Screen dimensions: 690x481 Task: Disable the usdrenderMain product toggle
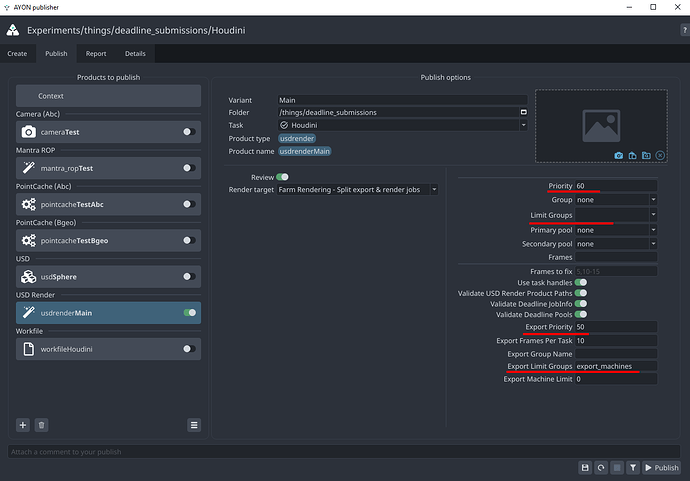point(190,312)
